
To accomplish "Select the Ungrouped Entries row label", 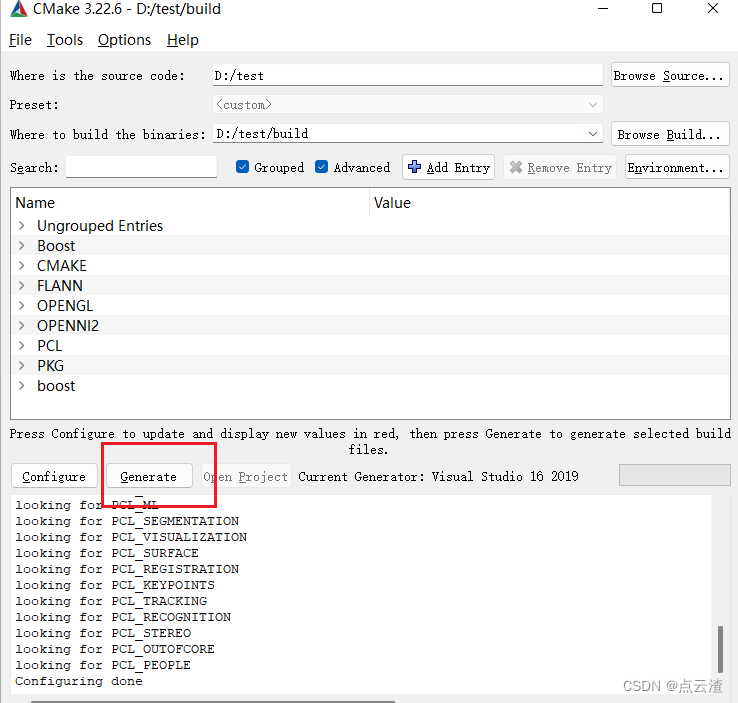I will tap(100, 226).
